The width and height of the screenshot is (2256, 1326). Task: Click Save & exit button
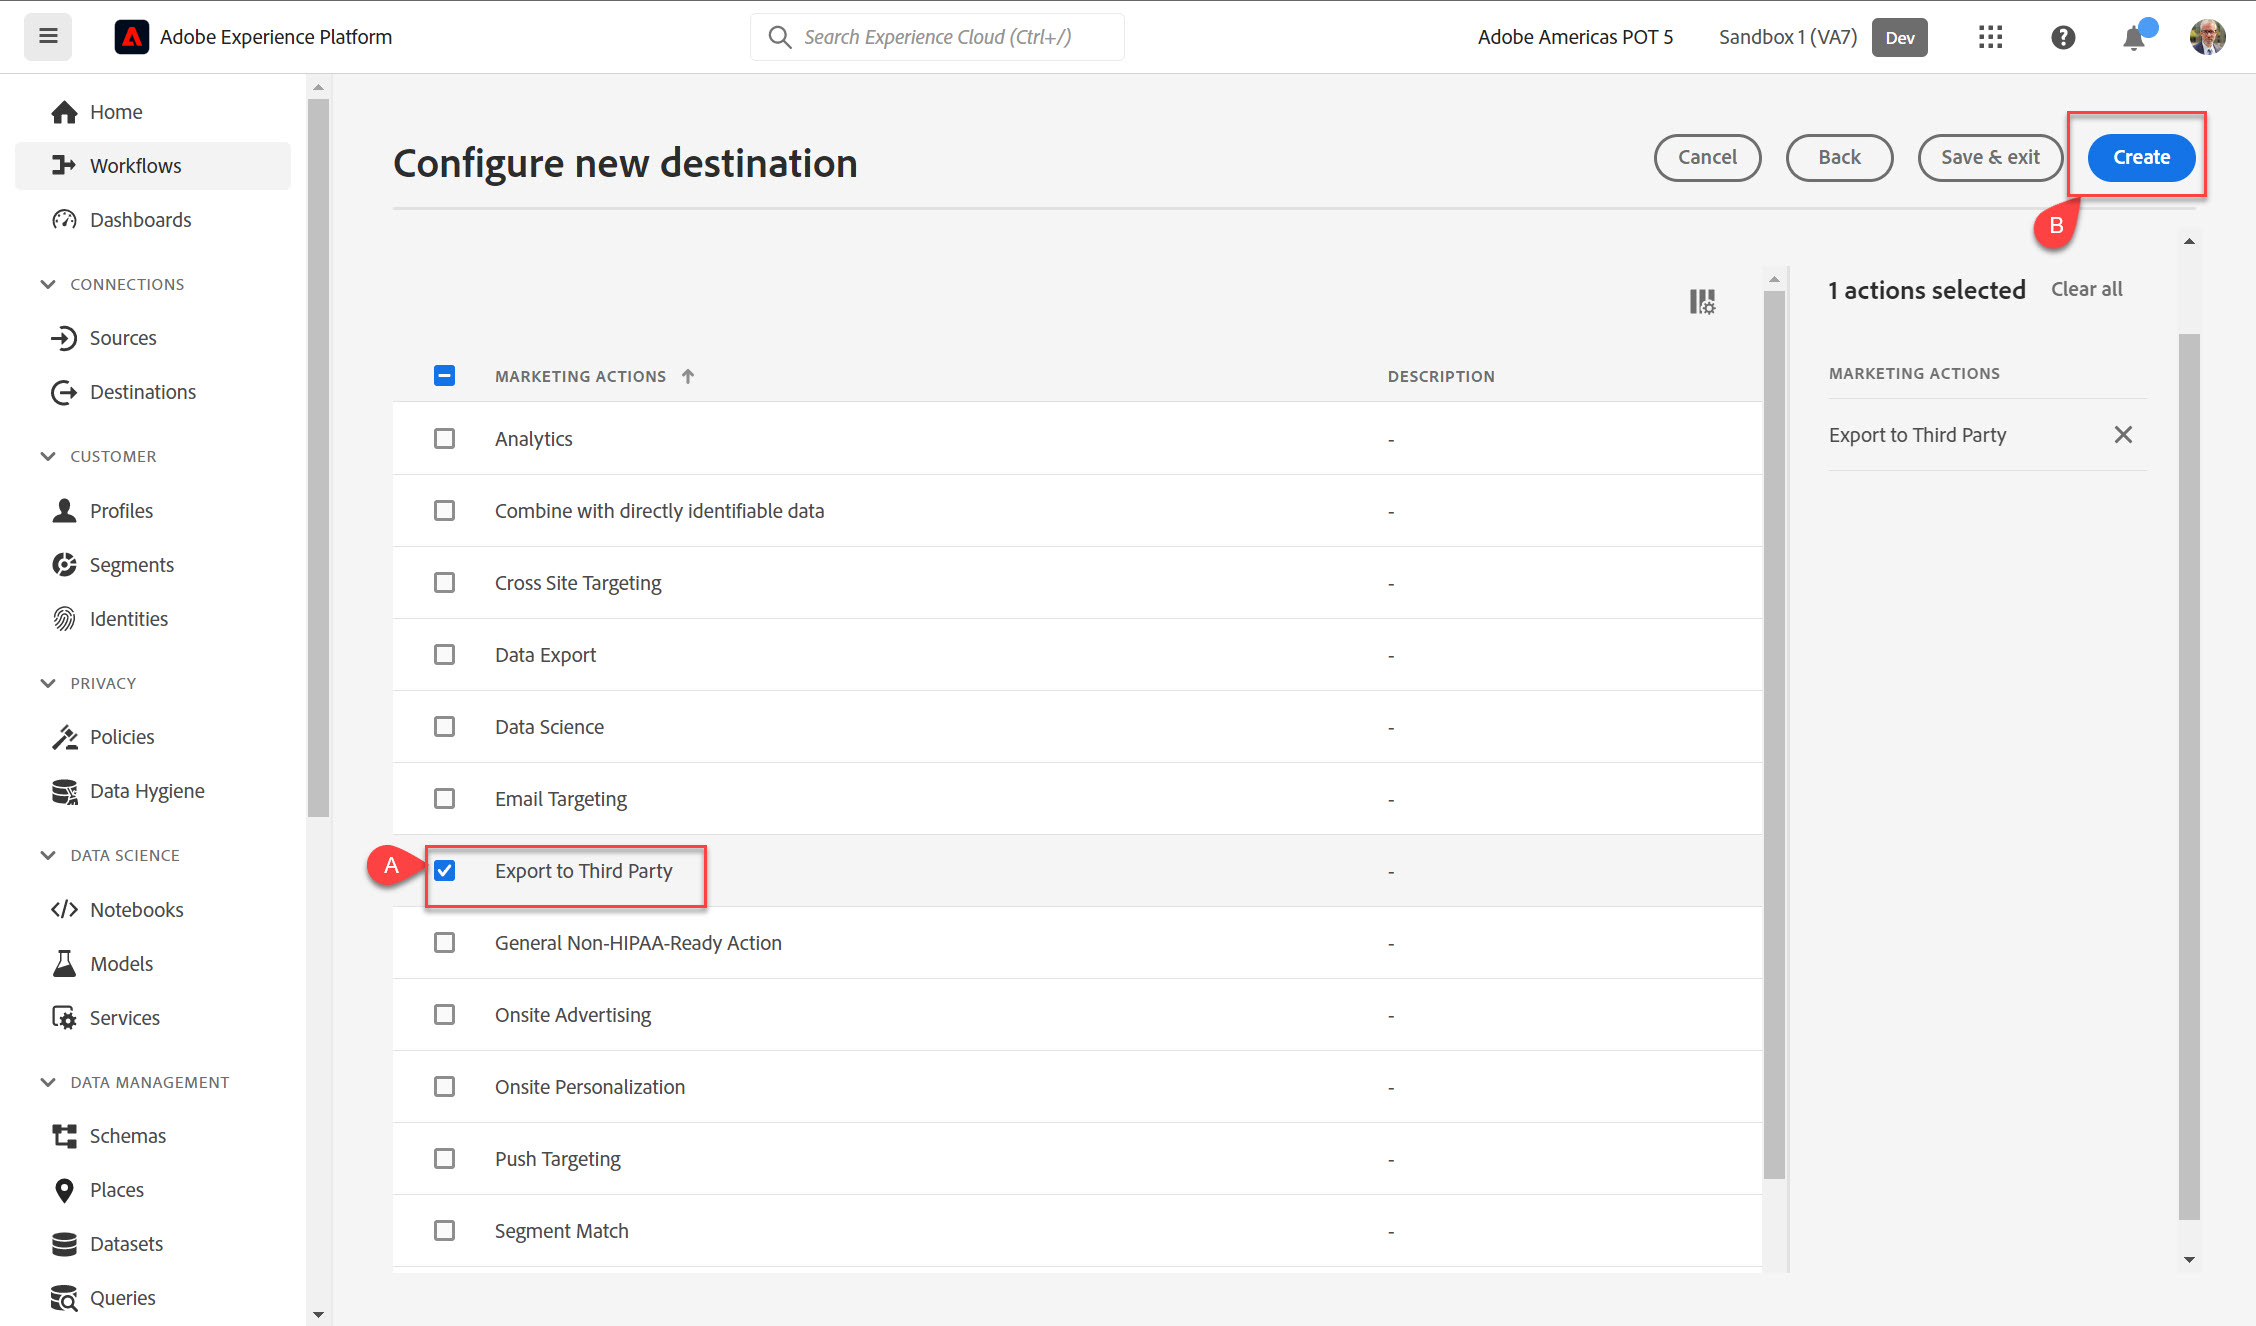(x=1990, y=157)
